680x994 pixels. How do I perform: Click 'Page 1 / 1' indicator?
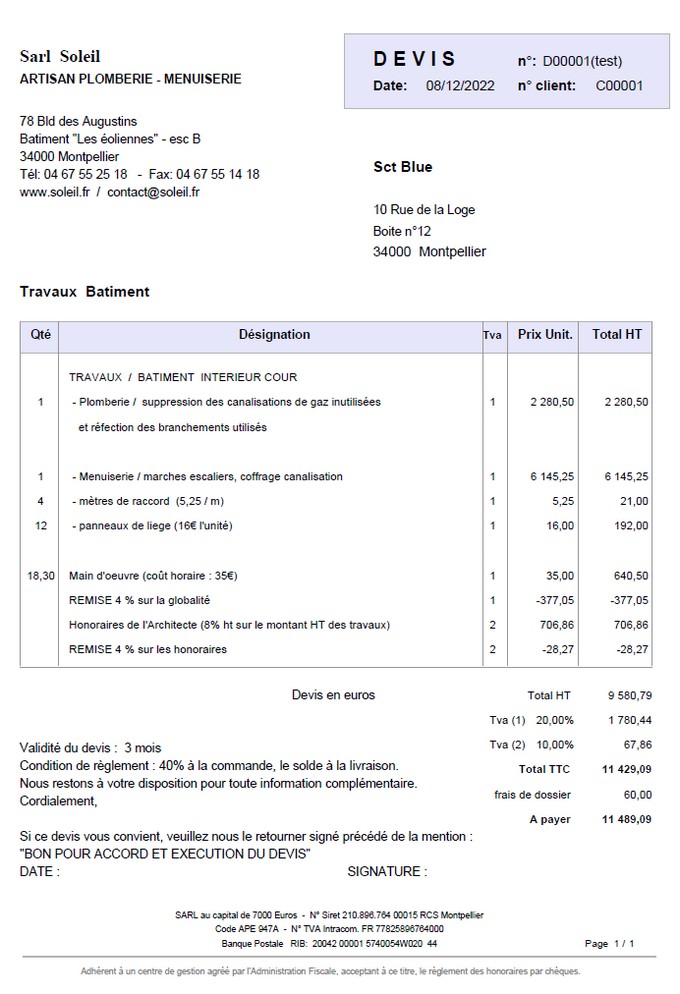(x=609, y=944)
